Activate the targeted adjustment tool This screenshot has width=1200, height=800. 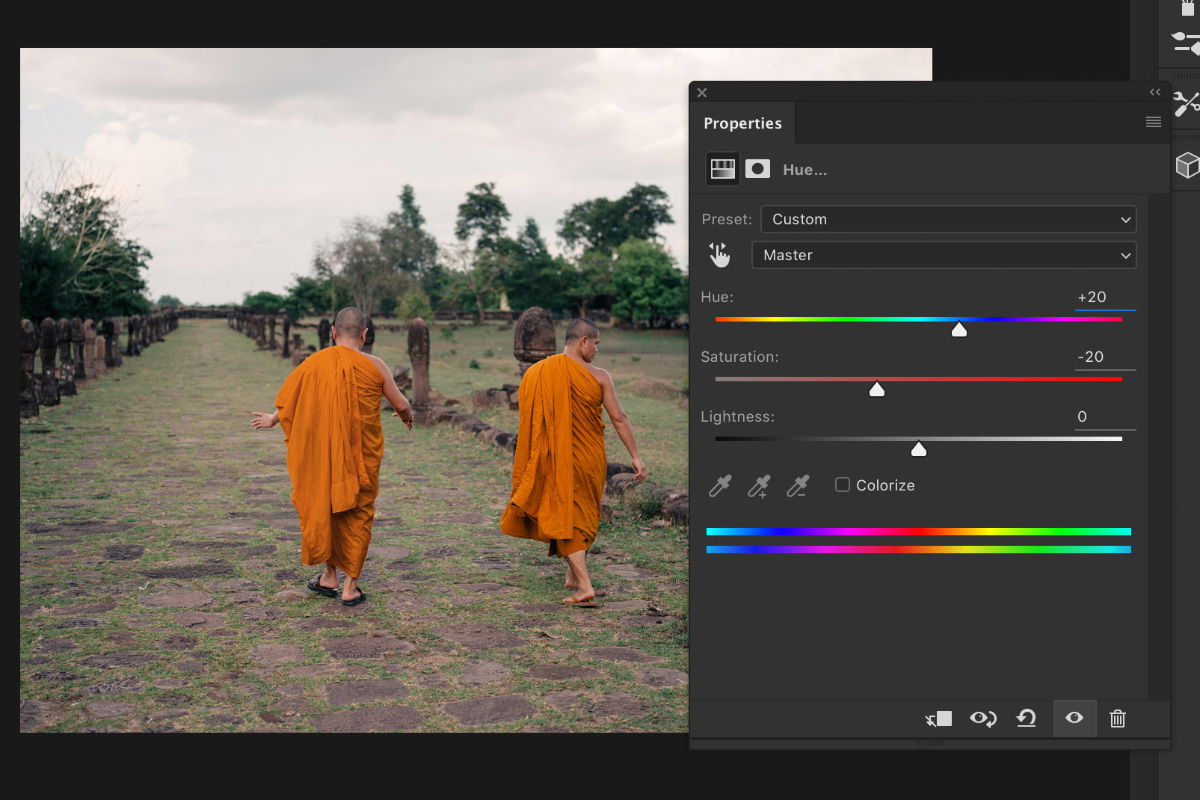pyautogui.click(x=719, y=254)
